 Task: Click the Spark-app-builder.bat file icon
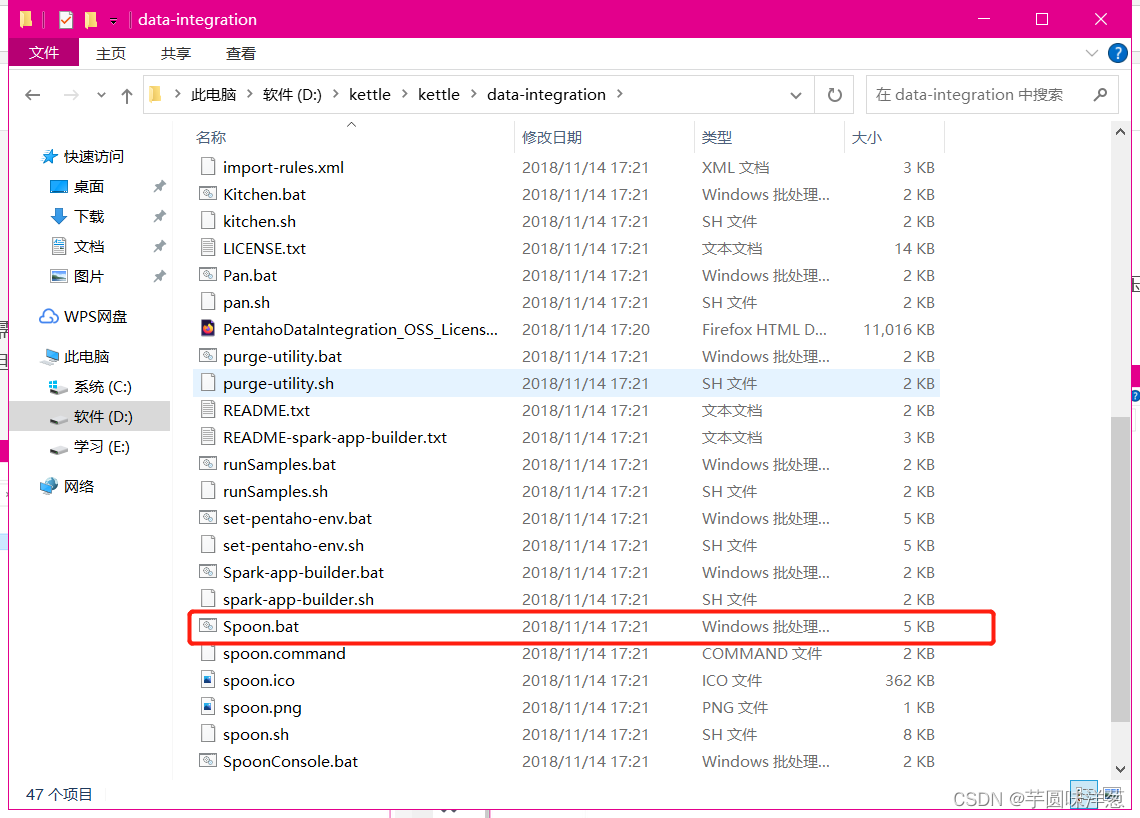coord(208,572)
